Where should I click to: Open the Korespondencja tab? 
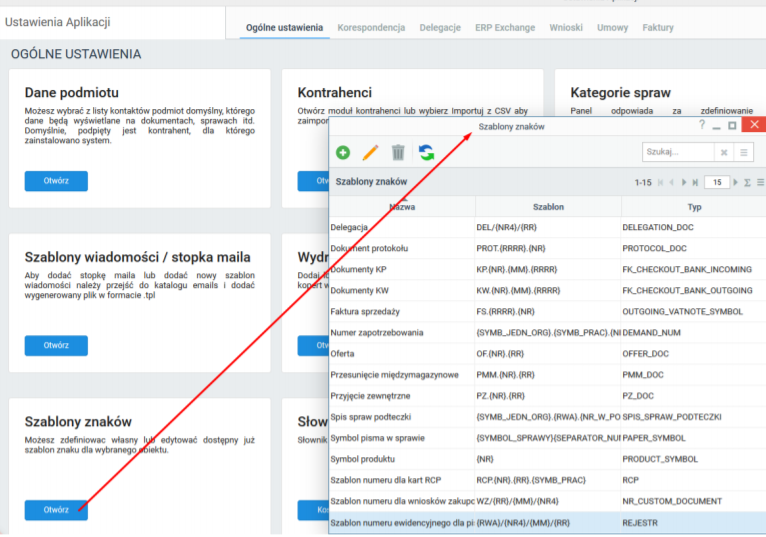click(x=371, y=28)
